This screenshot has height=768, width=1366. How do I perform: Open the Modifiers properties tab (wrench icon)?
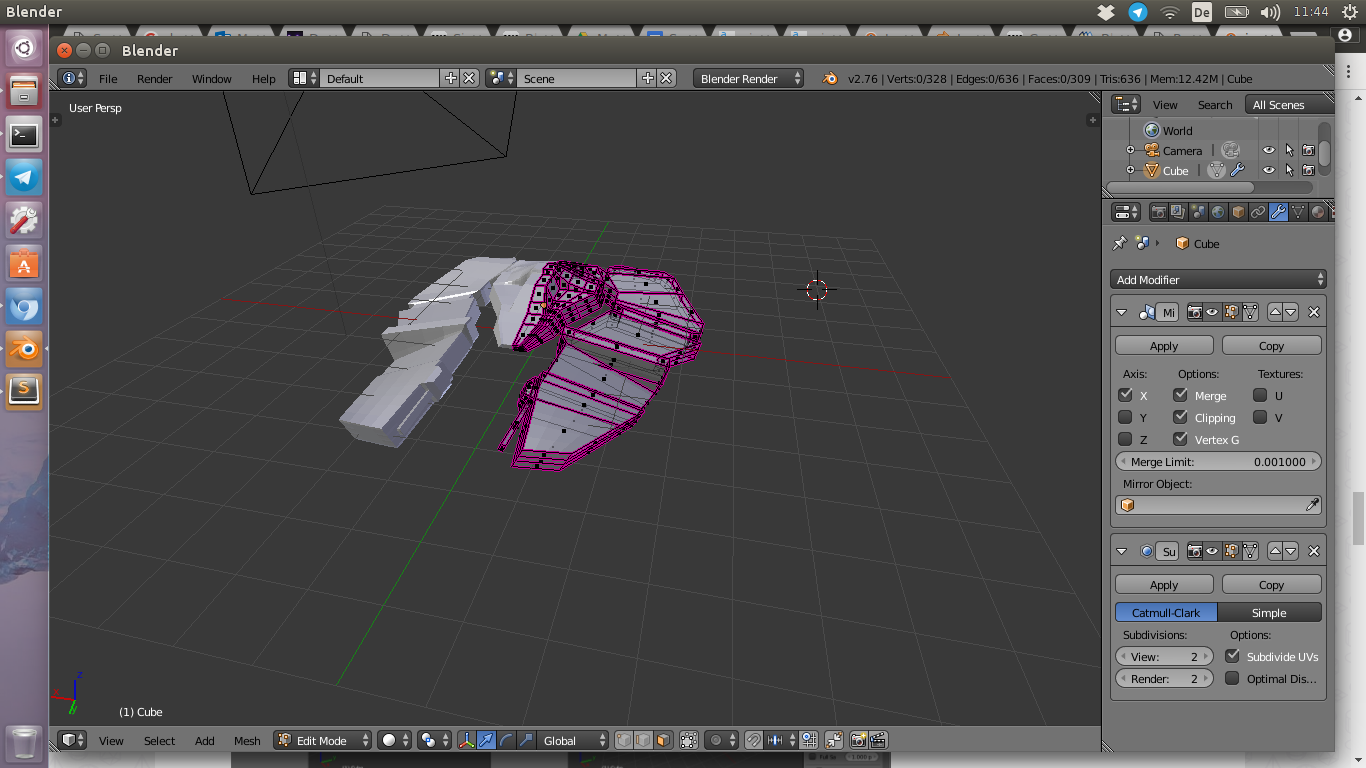click(1278, 212)
